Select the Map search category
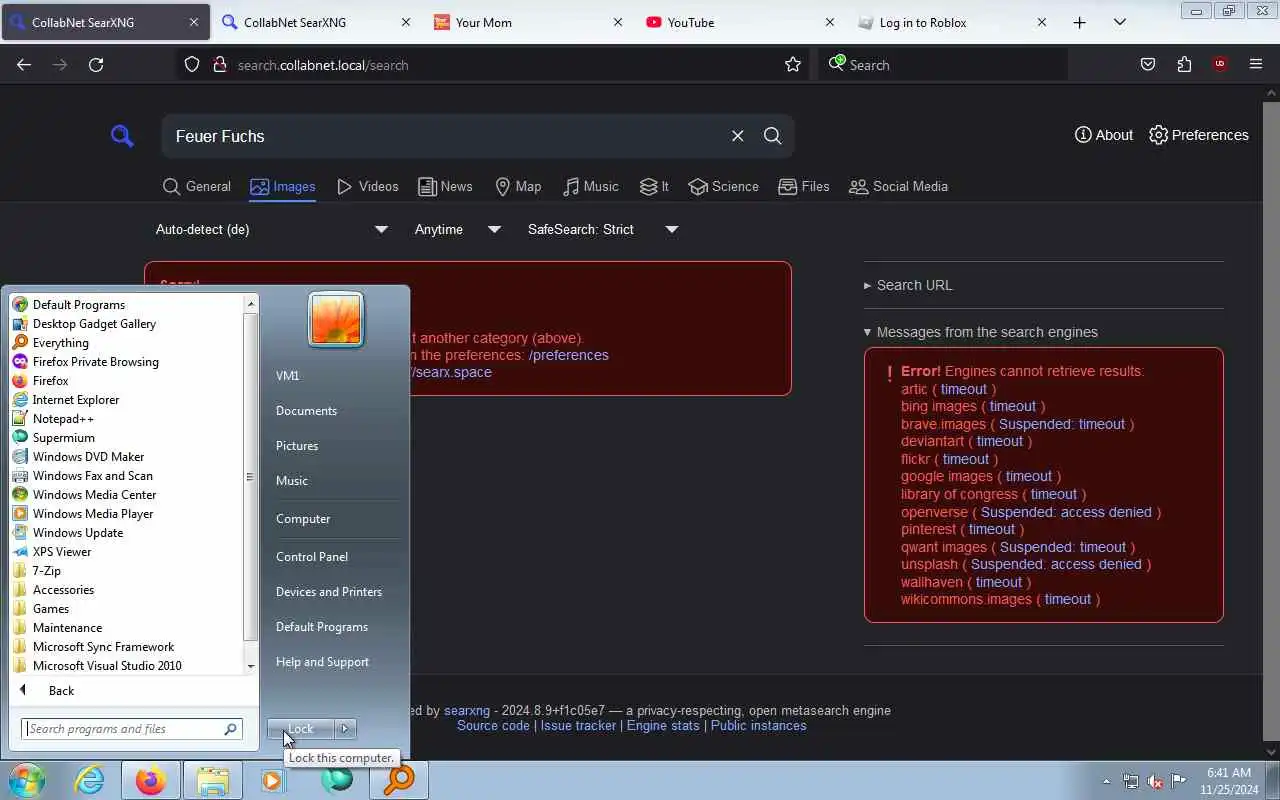Image resolution: width=1280 pixels, height=800 pixels. point(518,187)
